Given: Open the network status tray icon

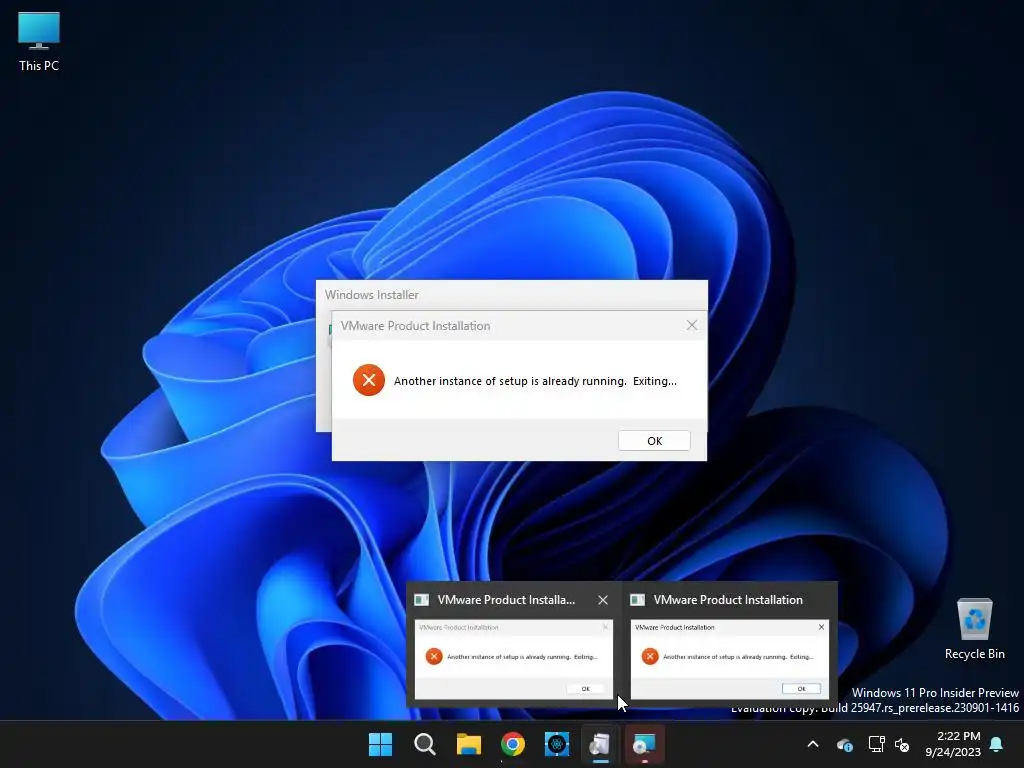Looking at the screenshot, I should coord(876,744).
